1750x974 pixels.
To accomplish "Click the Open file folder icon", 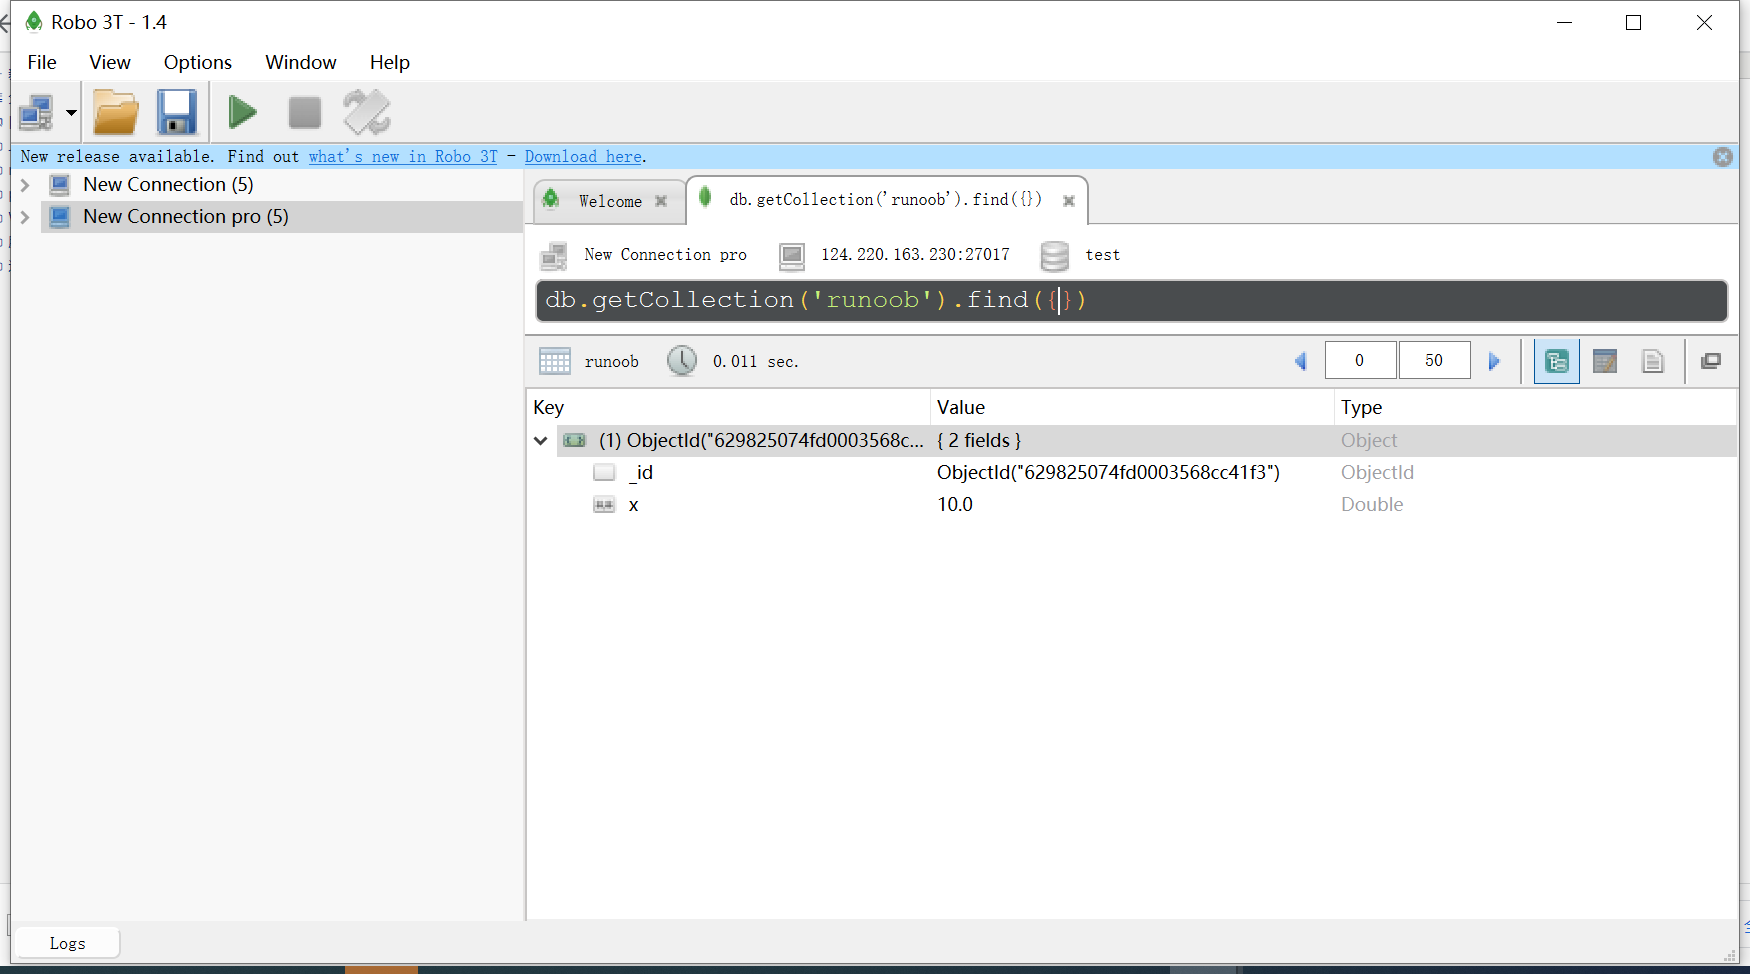I will coord(116,112).
